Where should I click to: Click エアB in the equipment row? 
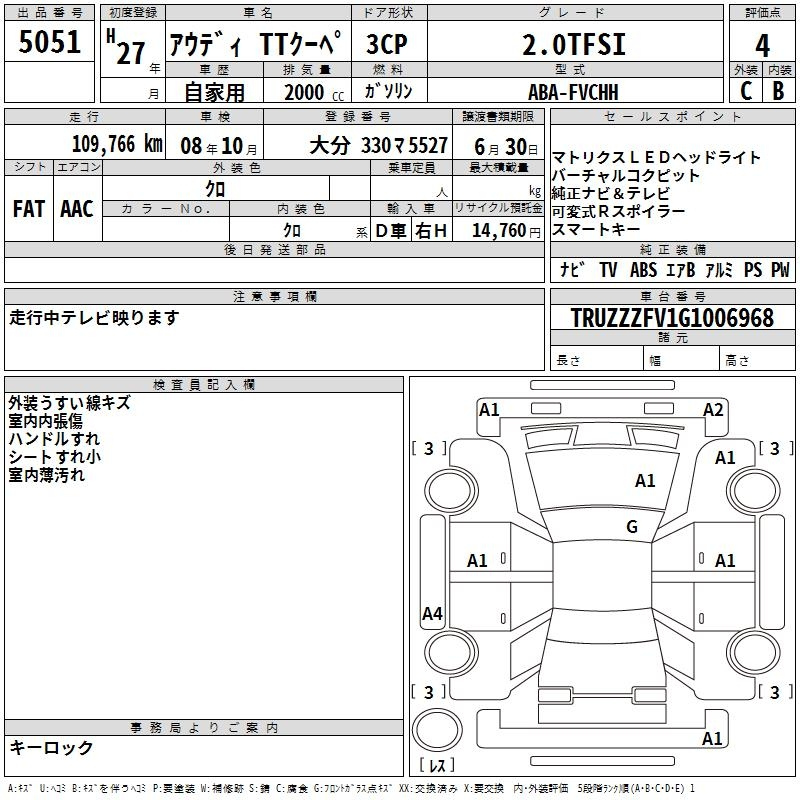point(681,269)
